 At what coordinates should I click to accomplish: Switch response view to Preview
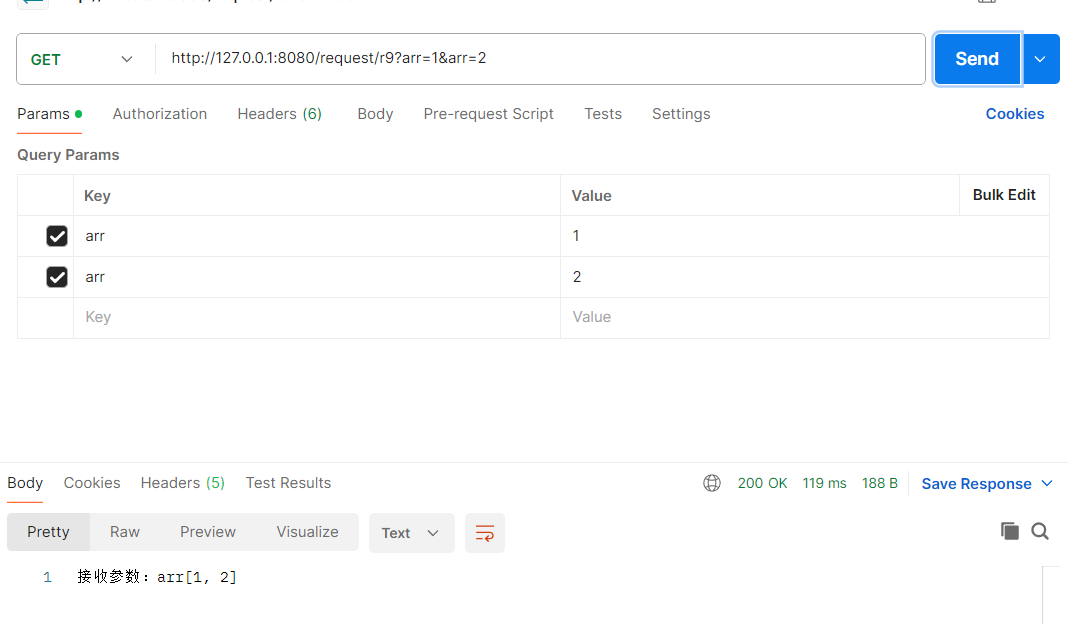click(208, 532)
